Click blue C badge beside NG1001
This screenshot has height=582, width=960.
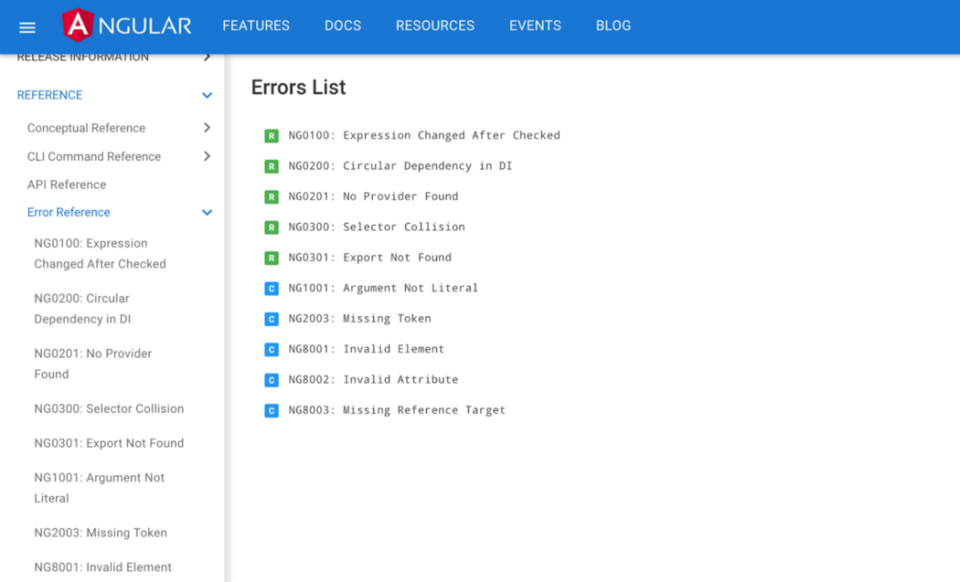pos(271,288)
